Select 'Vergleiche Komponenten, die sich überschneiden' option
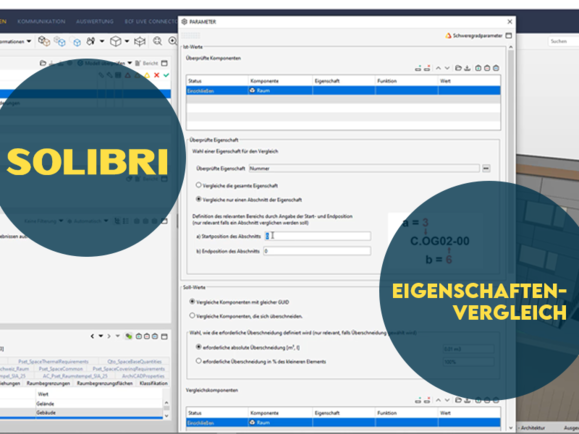The image size is (579, 434). (x=192, y=315)
